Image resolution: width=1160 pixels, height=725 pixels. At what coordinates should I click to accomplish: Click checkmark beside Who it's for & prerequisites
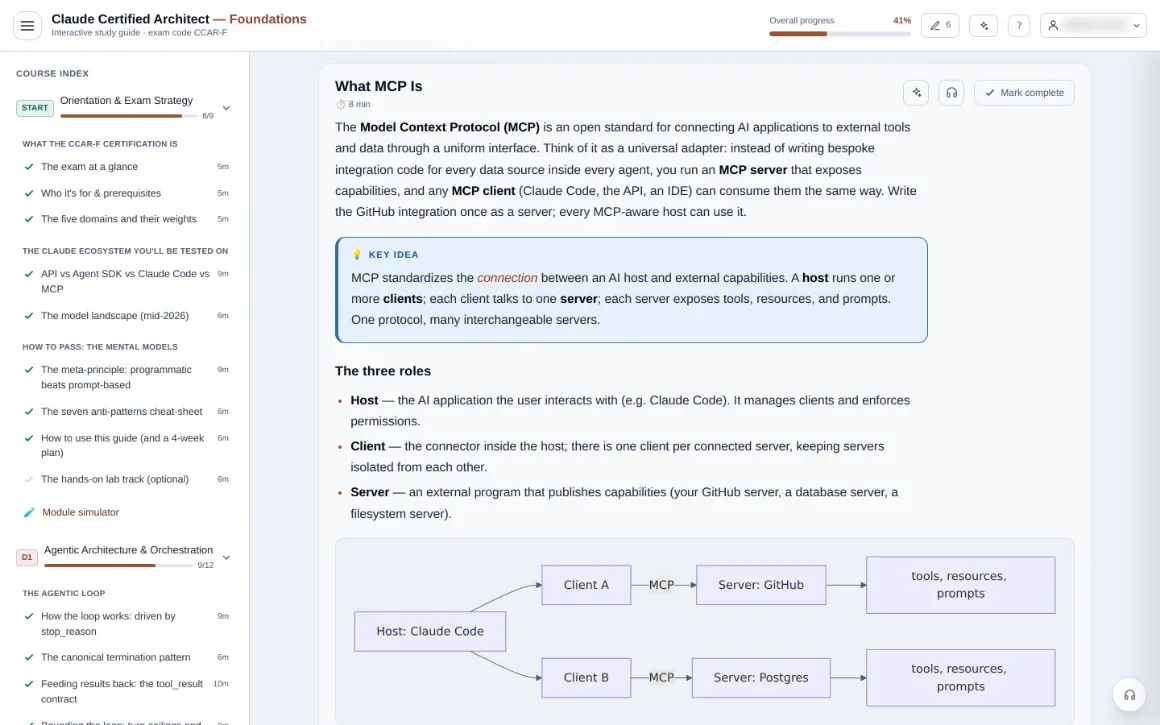click(29, 193)
